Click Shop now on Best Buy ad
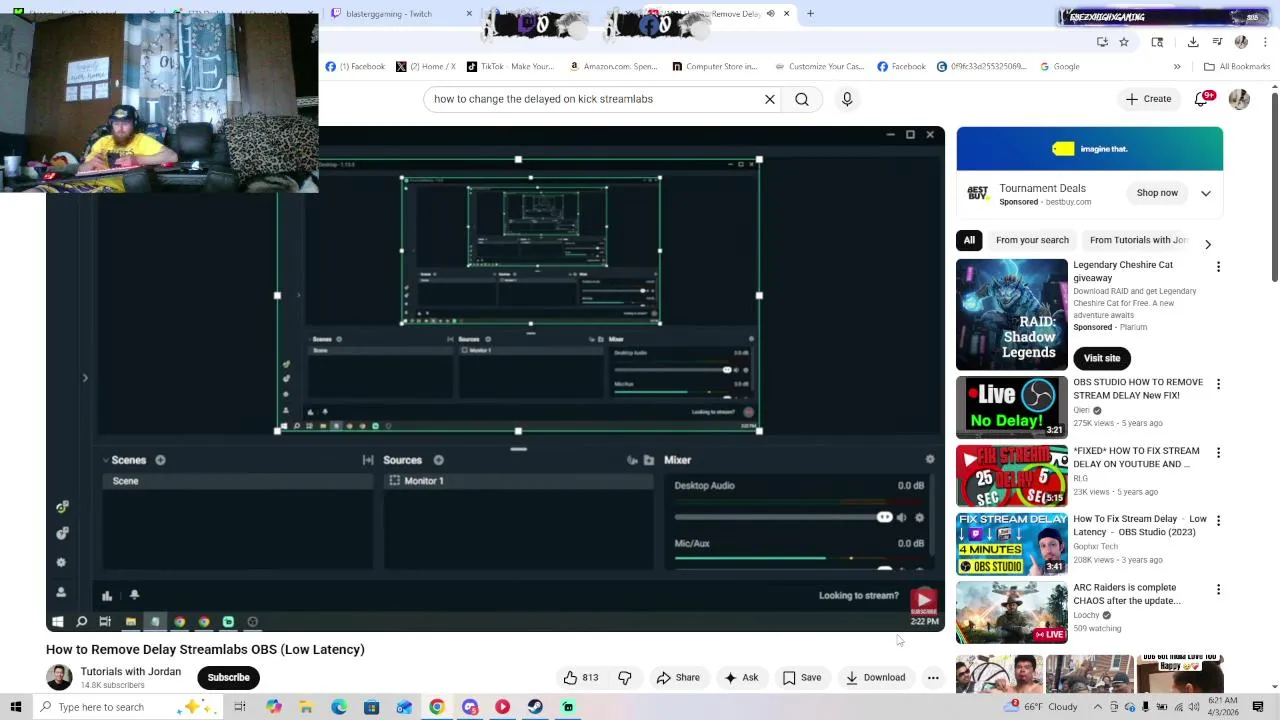This screenshot has height=720, width=1280. [1157, 193]
